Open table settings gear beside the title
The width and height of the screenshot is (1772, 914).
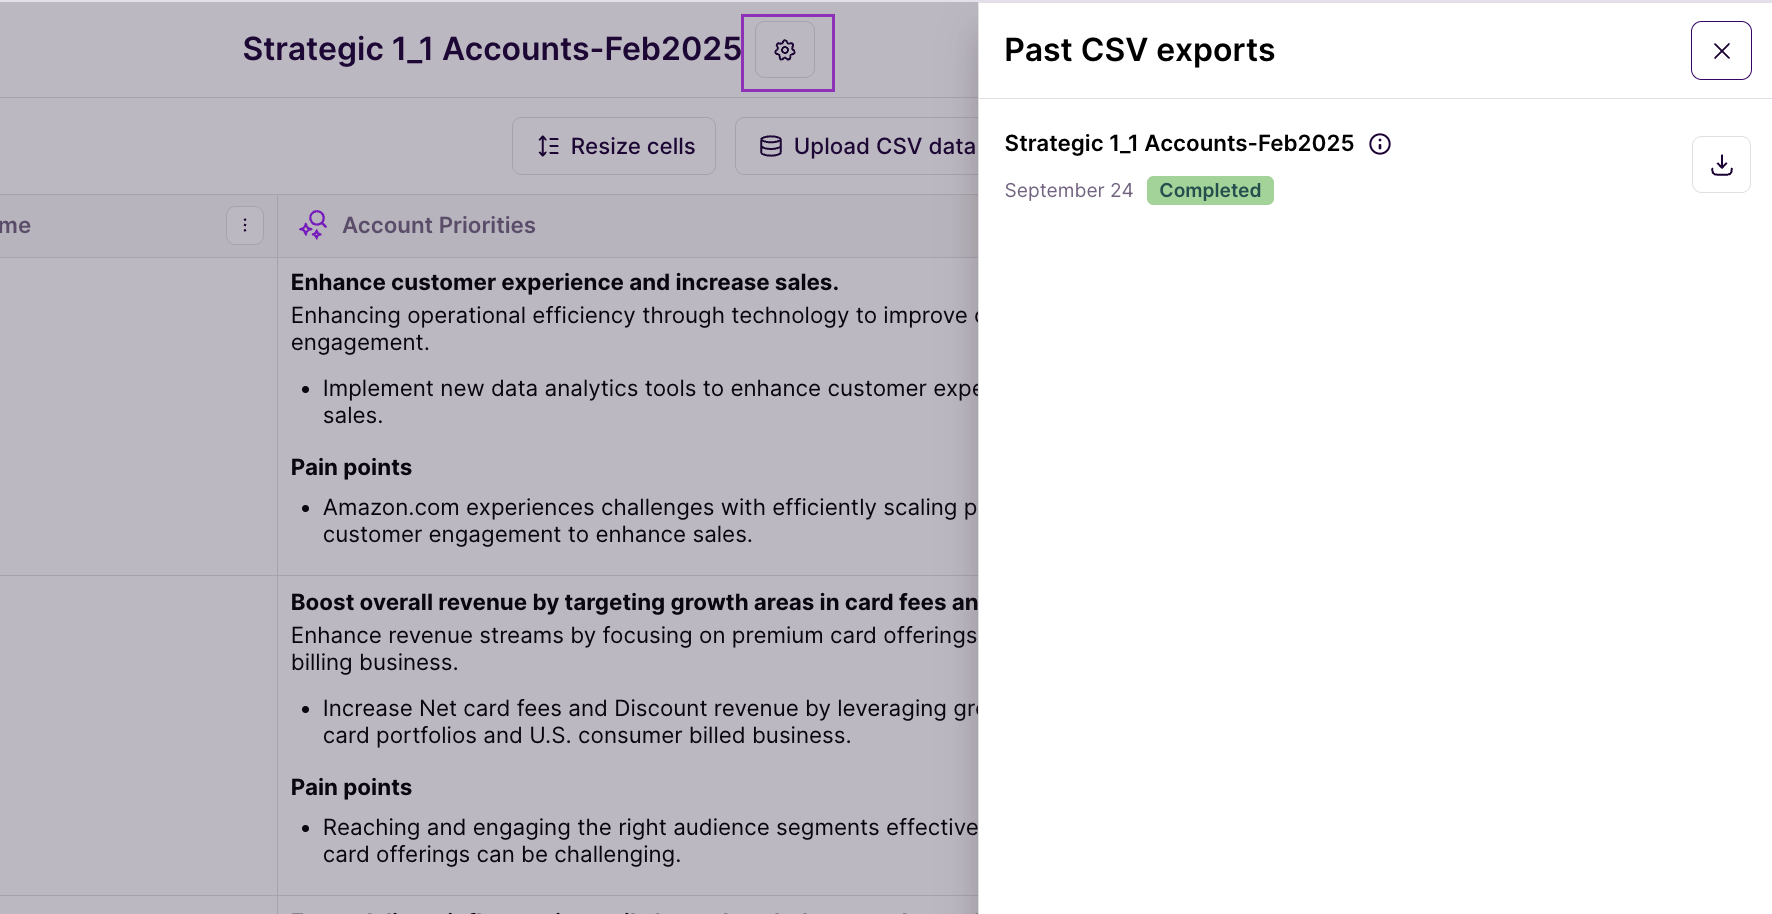pyautogui.click(x=785, y=50)
